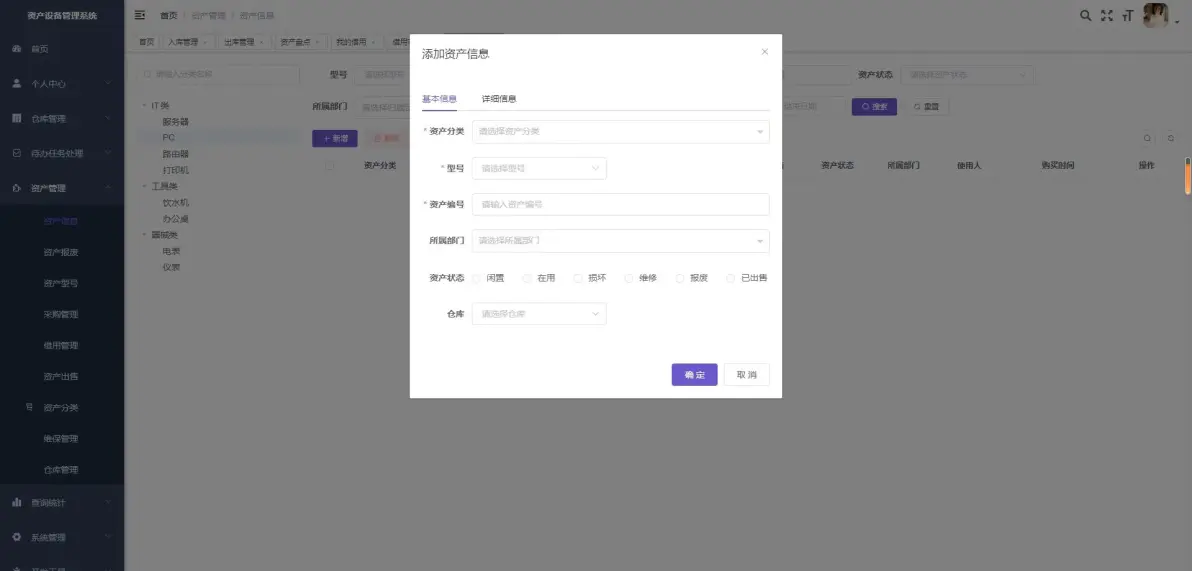Expand the 仓库管理 sidebar chevron
Image resolution: width=1192 pixels, height=571 pixels.
(x=108, y=119)
